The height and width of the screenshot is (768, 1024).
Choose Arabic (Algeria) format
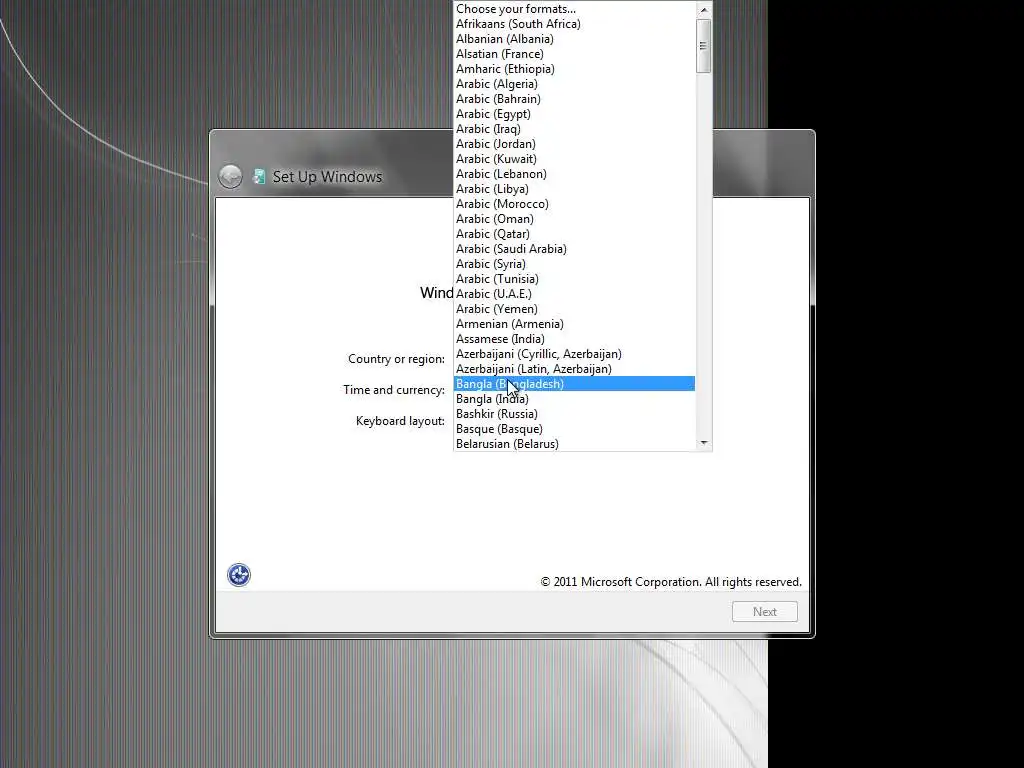click(574, 84)
